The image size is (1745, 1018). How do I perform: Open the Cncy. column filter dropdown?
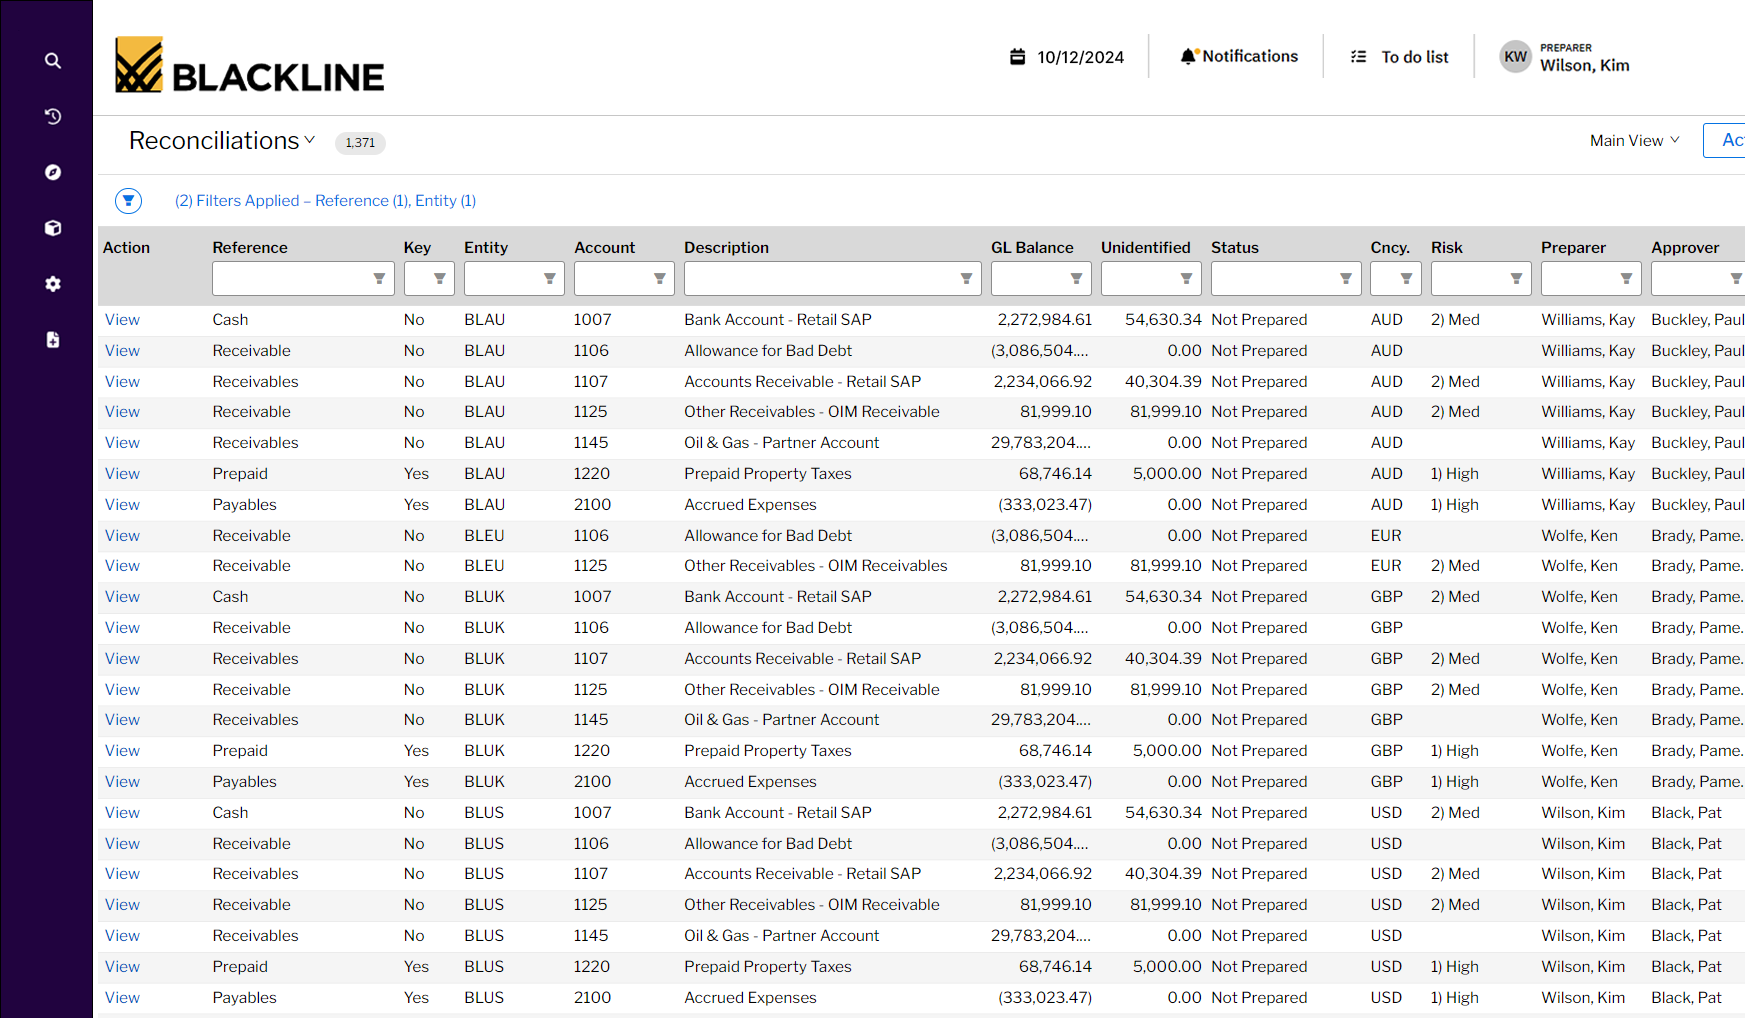point(1406,279)
